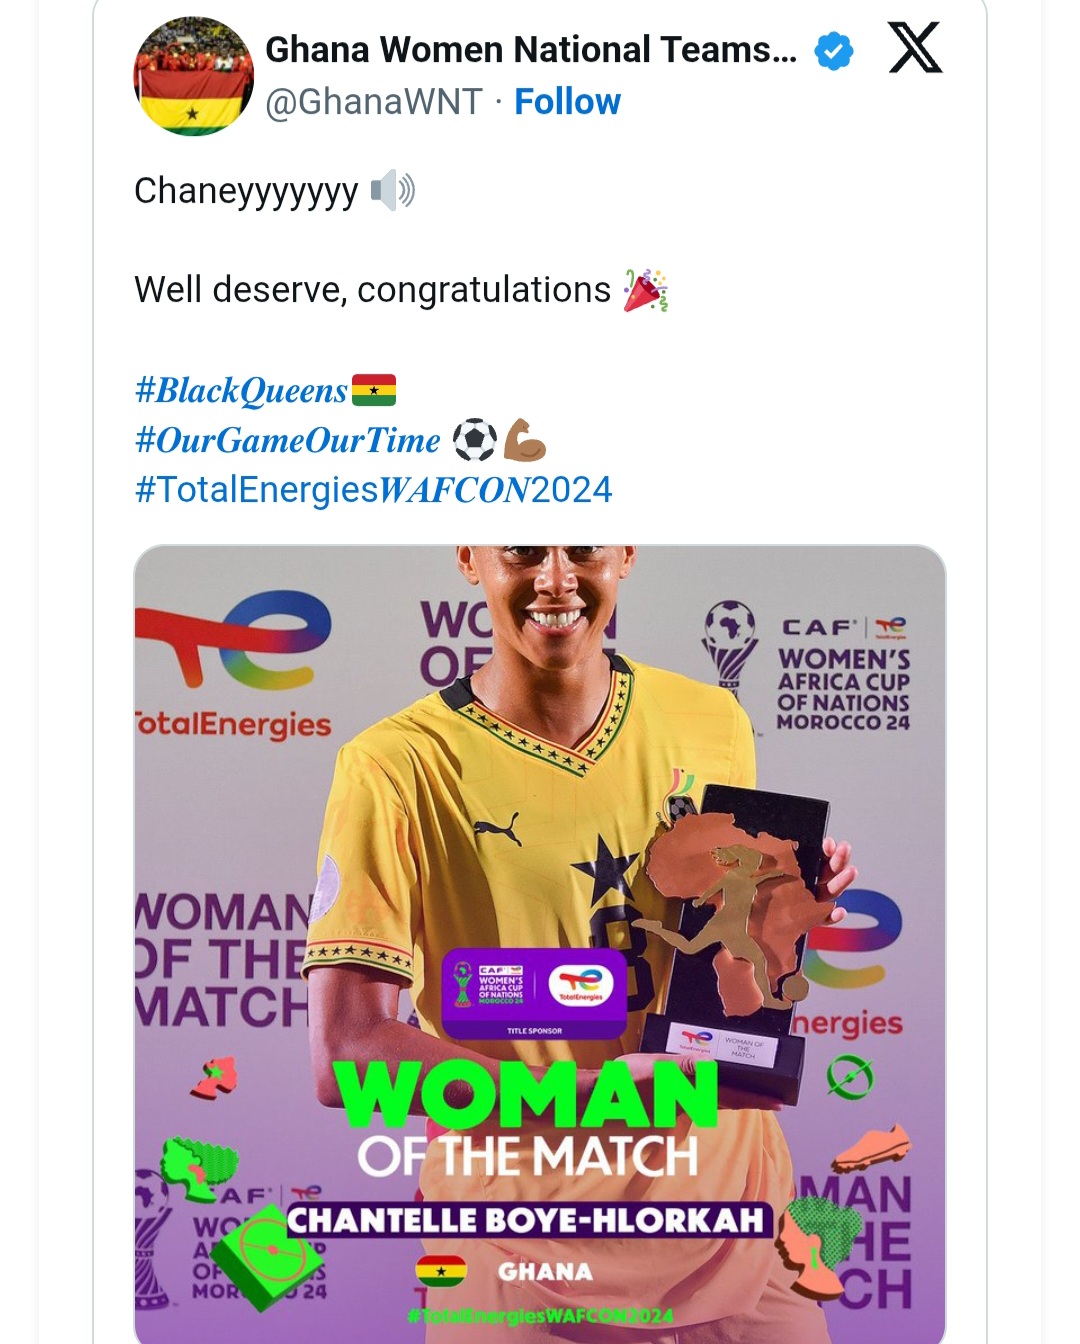
Task: Click the Chantelle Boye-Hlorkah name banner
Action: pyautogui.click(x=525, y=1220)
